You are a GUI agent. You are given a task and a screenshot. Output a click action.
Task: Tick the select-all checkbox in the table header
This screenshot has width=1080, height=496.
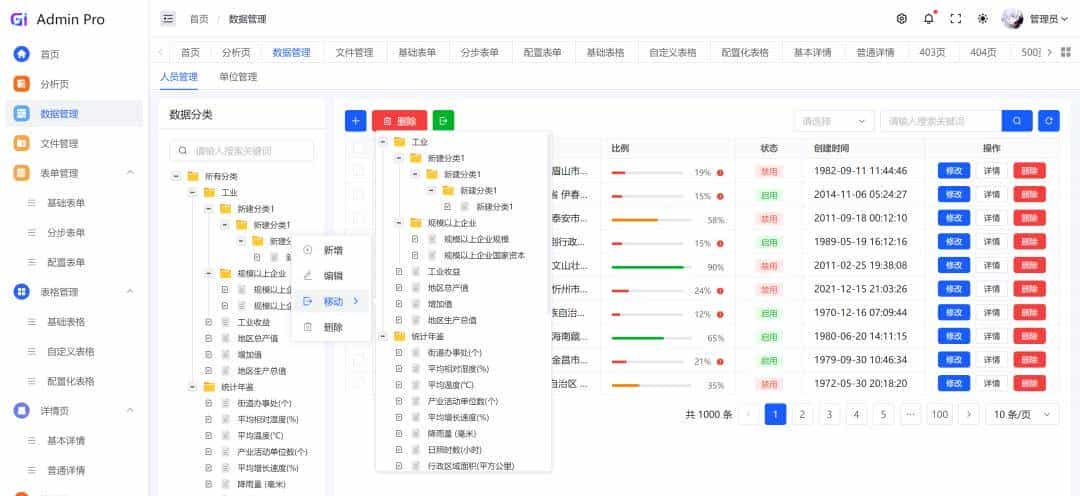(x=358, y=147)
